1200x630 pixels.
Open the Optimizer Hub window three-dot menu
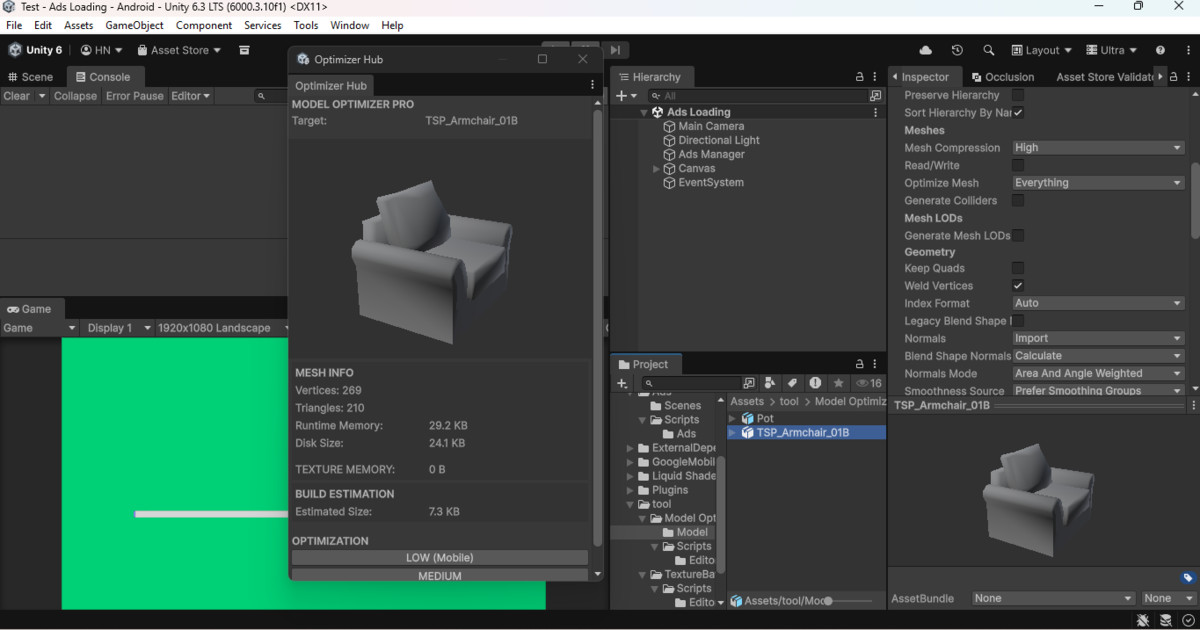pyautogui.click(x=592, y=86)
